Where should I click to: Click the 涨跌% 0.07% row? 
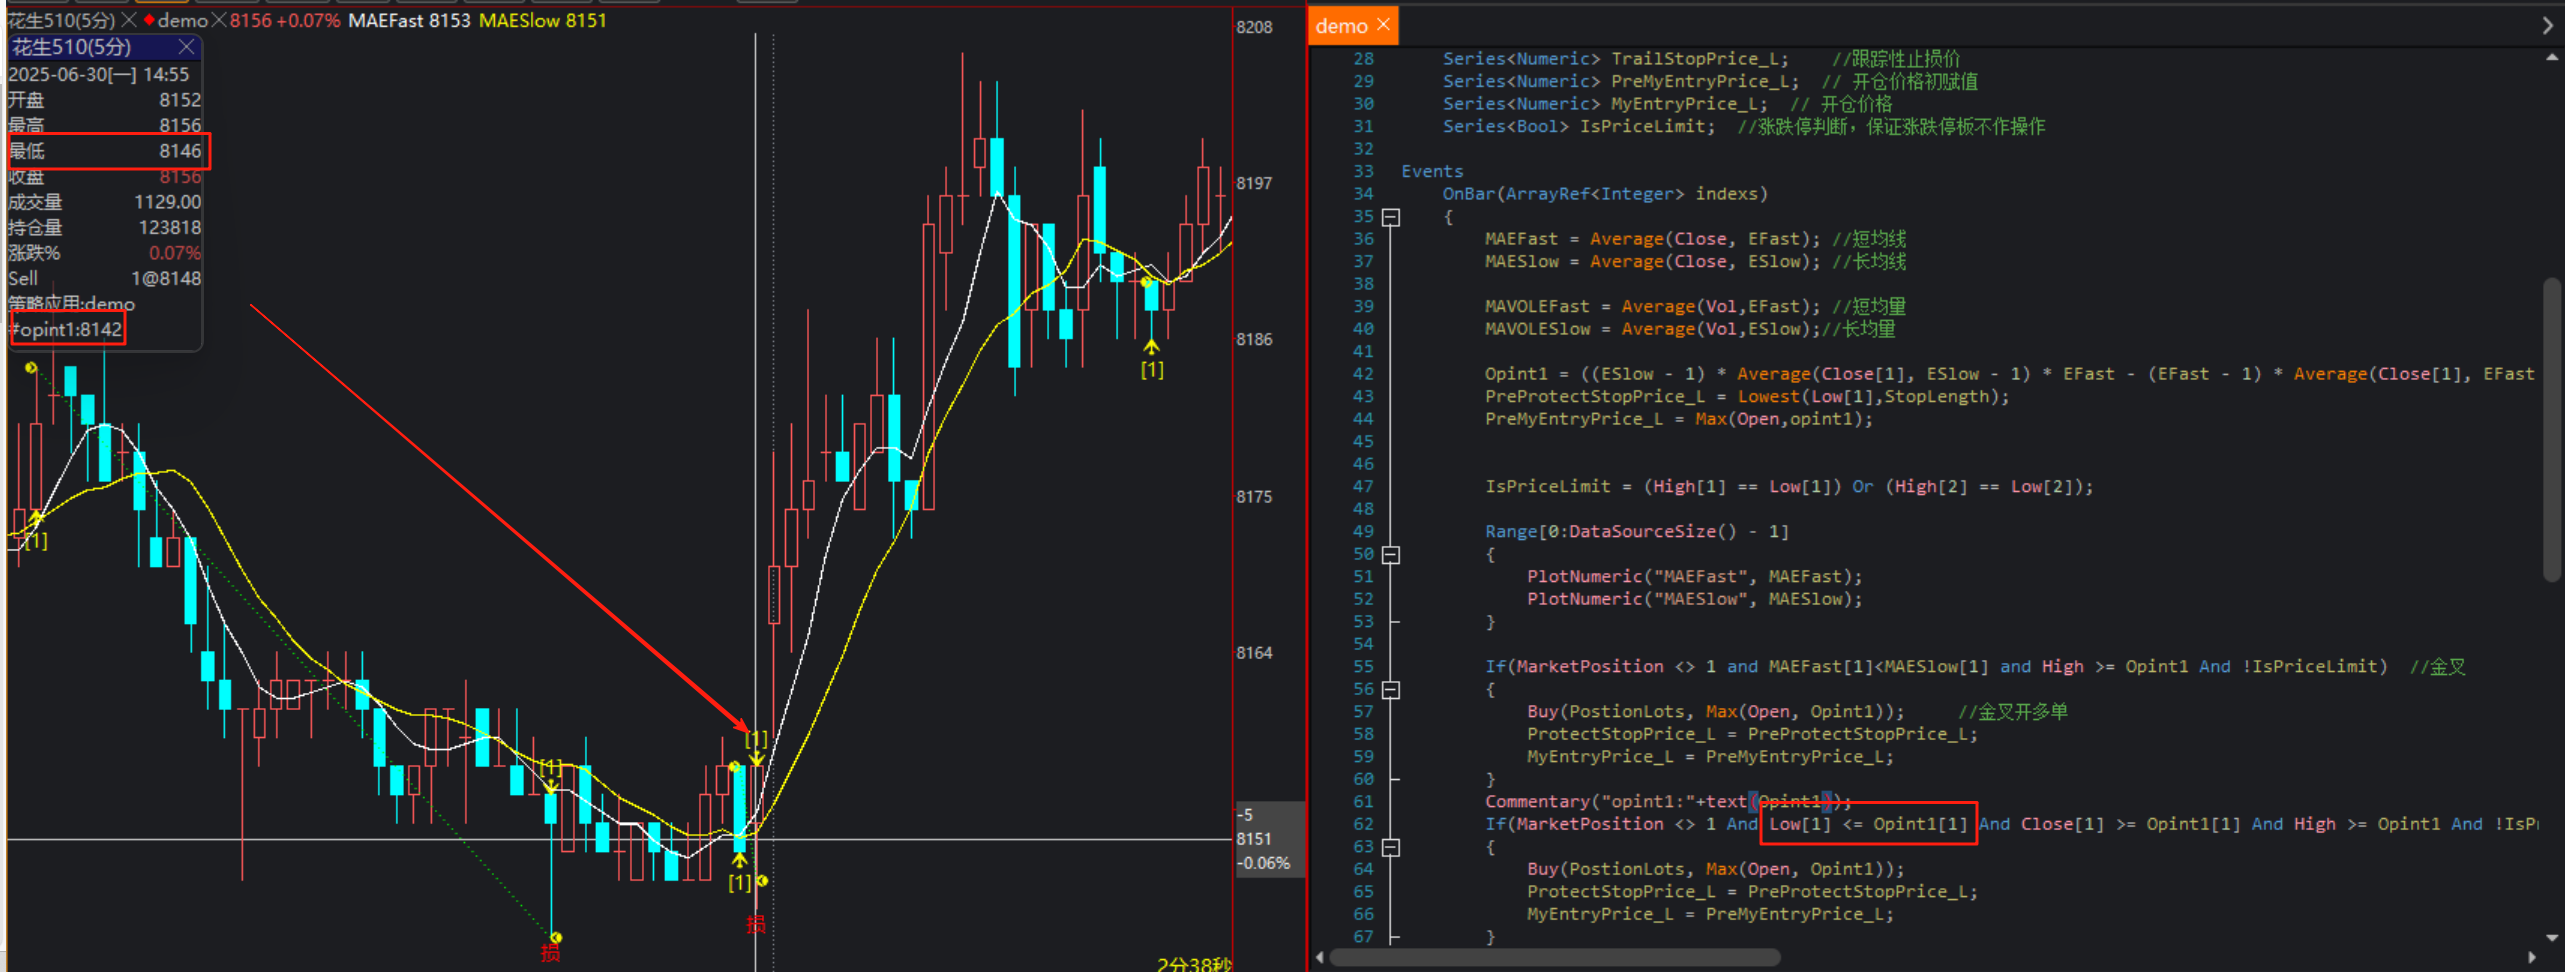104,253
